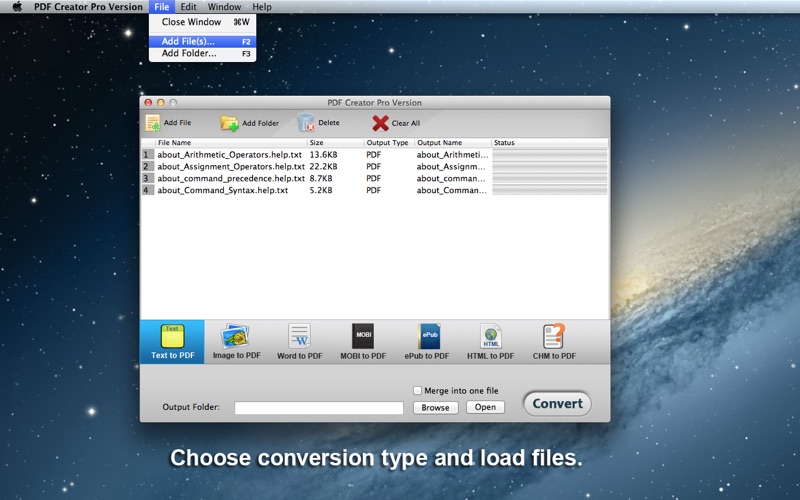
Task: Click the Clear All red X icon
Action: click(x=380, y=123)
